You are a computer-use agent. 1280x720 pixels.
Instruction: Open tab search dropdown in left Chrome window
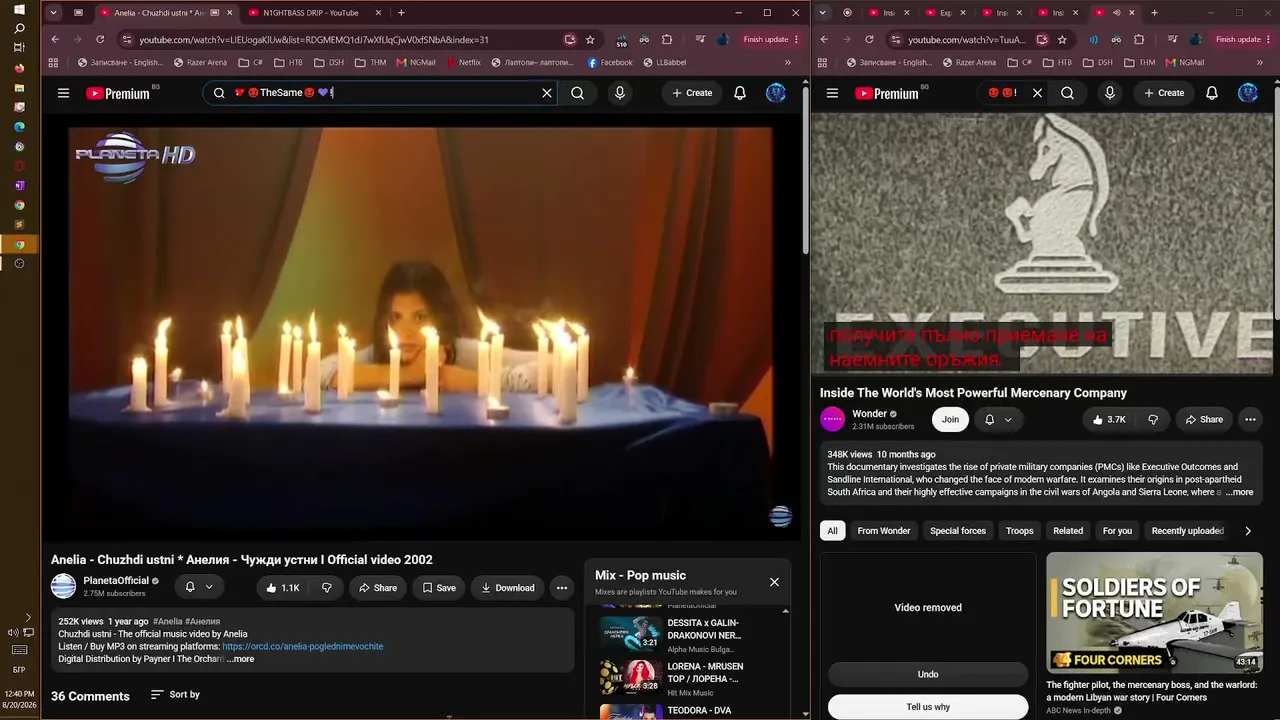(x=53, y=13)
